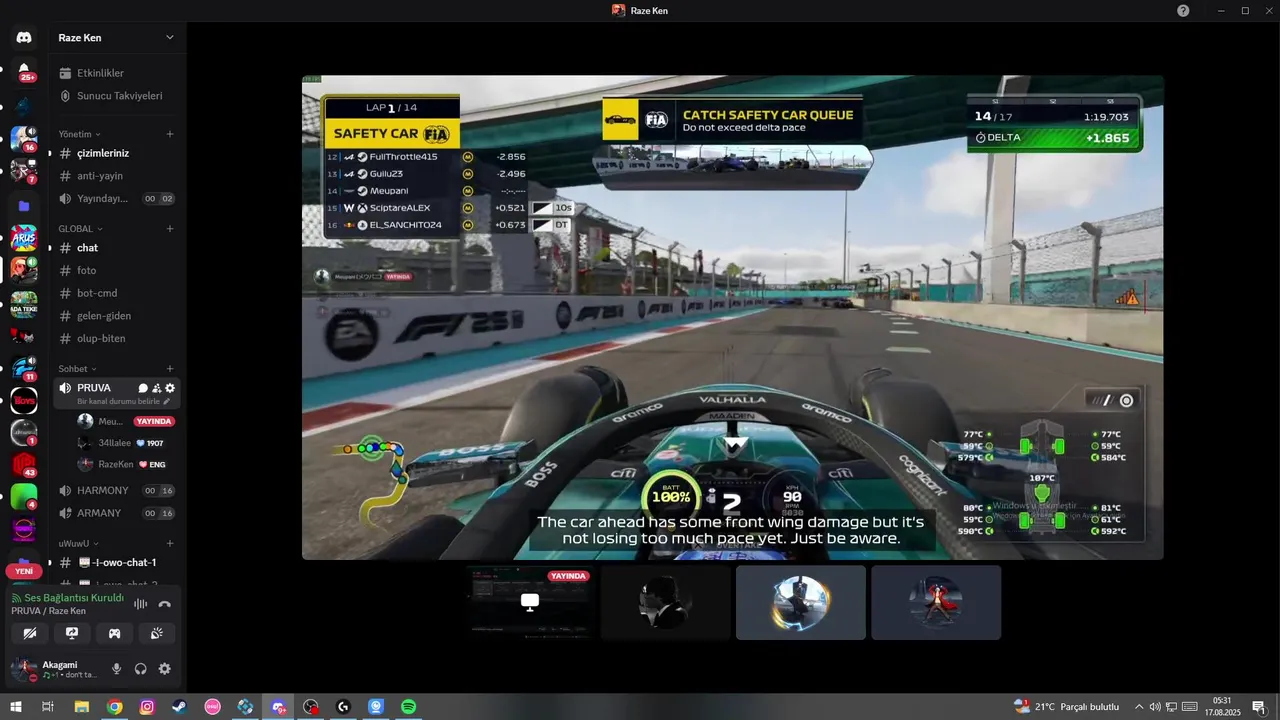Collapse the GLOBAL category

pos(79,229)
